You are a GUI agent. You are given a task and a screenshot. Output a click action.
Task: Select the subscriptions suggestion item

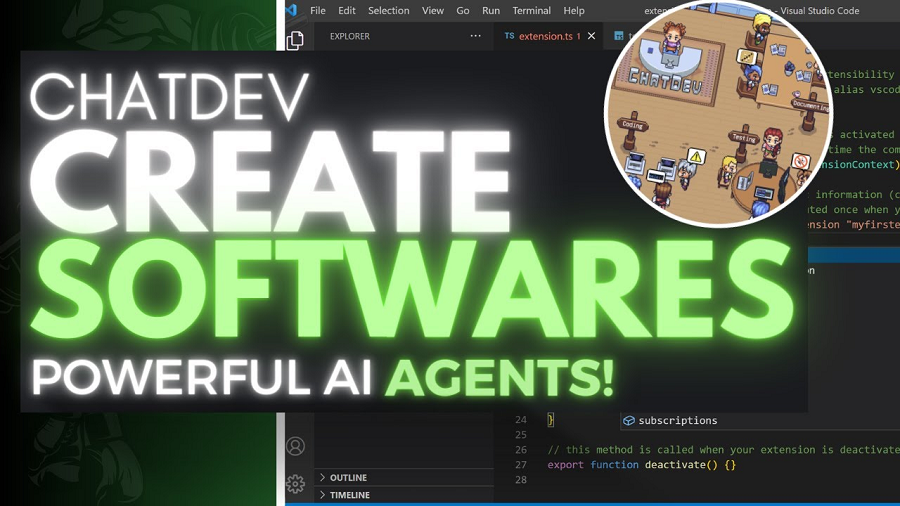point(677,421)
